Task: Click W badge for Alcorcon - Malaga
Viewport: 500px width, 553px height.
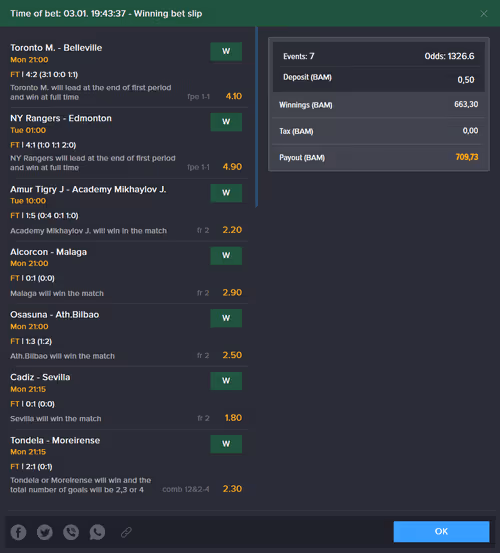Action: (226, 256)
